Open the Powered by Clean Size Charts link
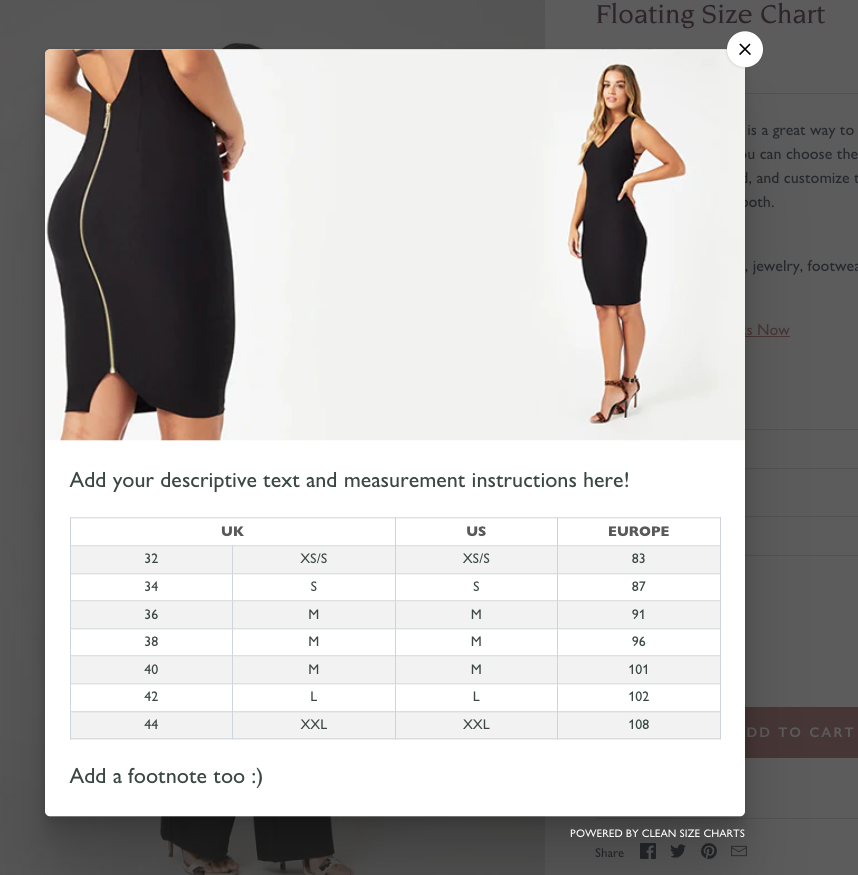Screen dimensions: 858x875 point(657,833)
